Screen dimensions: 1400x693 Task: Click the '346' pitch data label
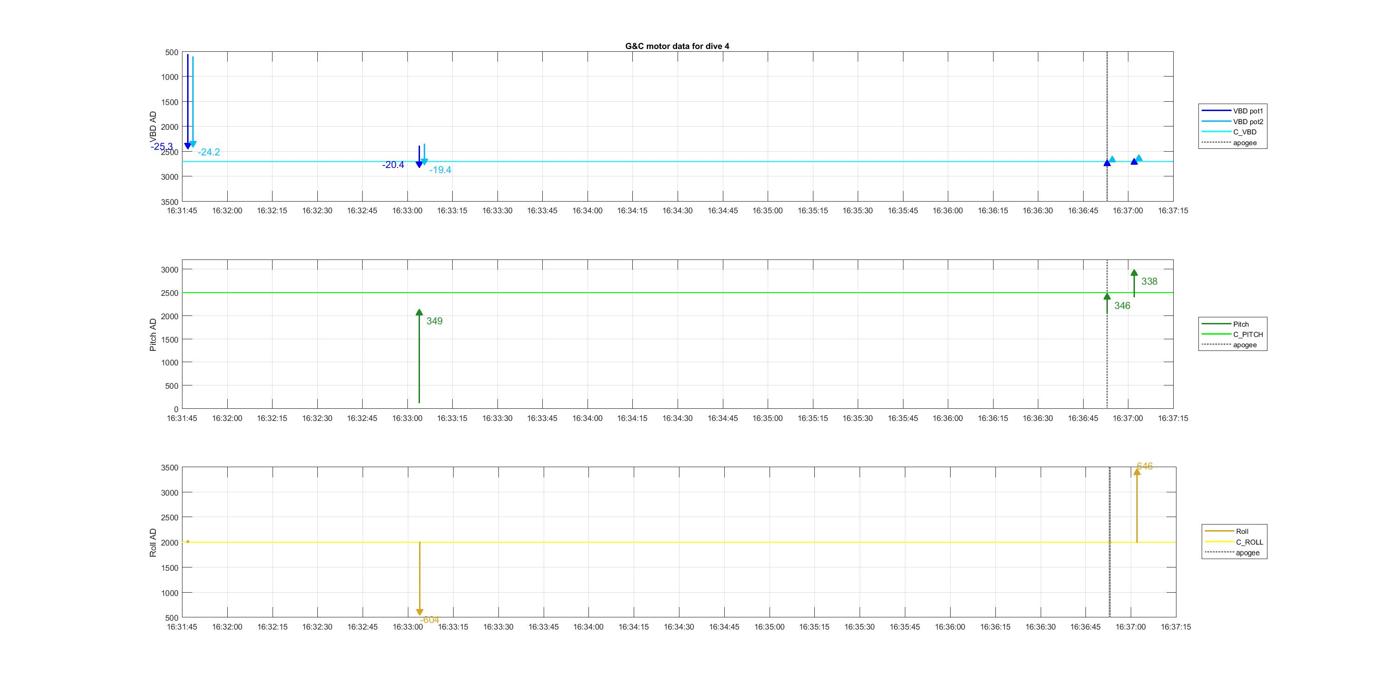1122,306
